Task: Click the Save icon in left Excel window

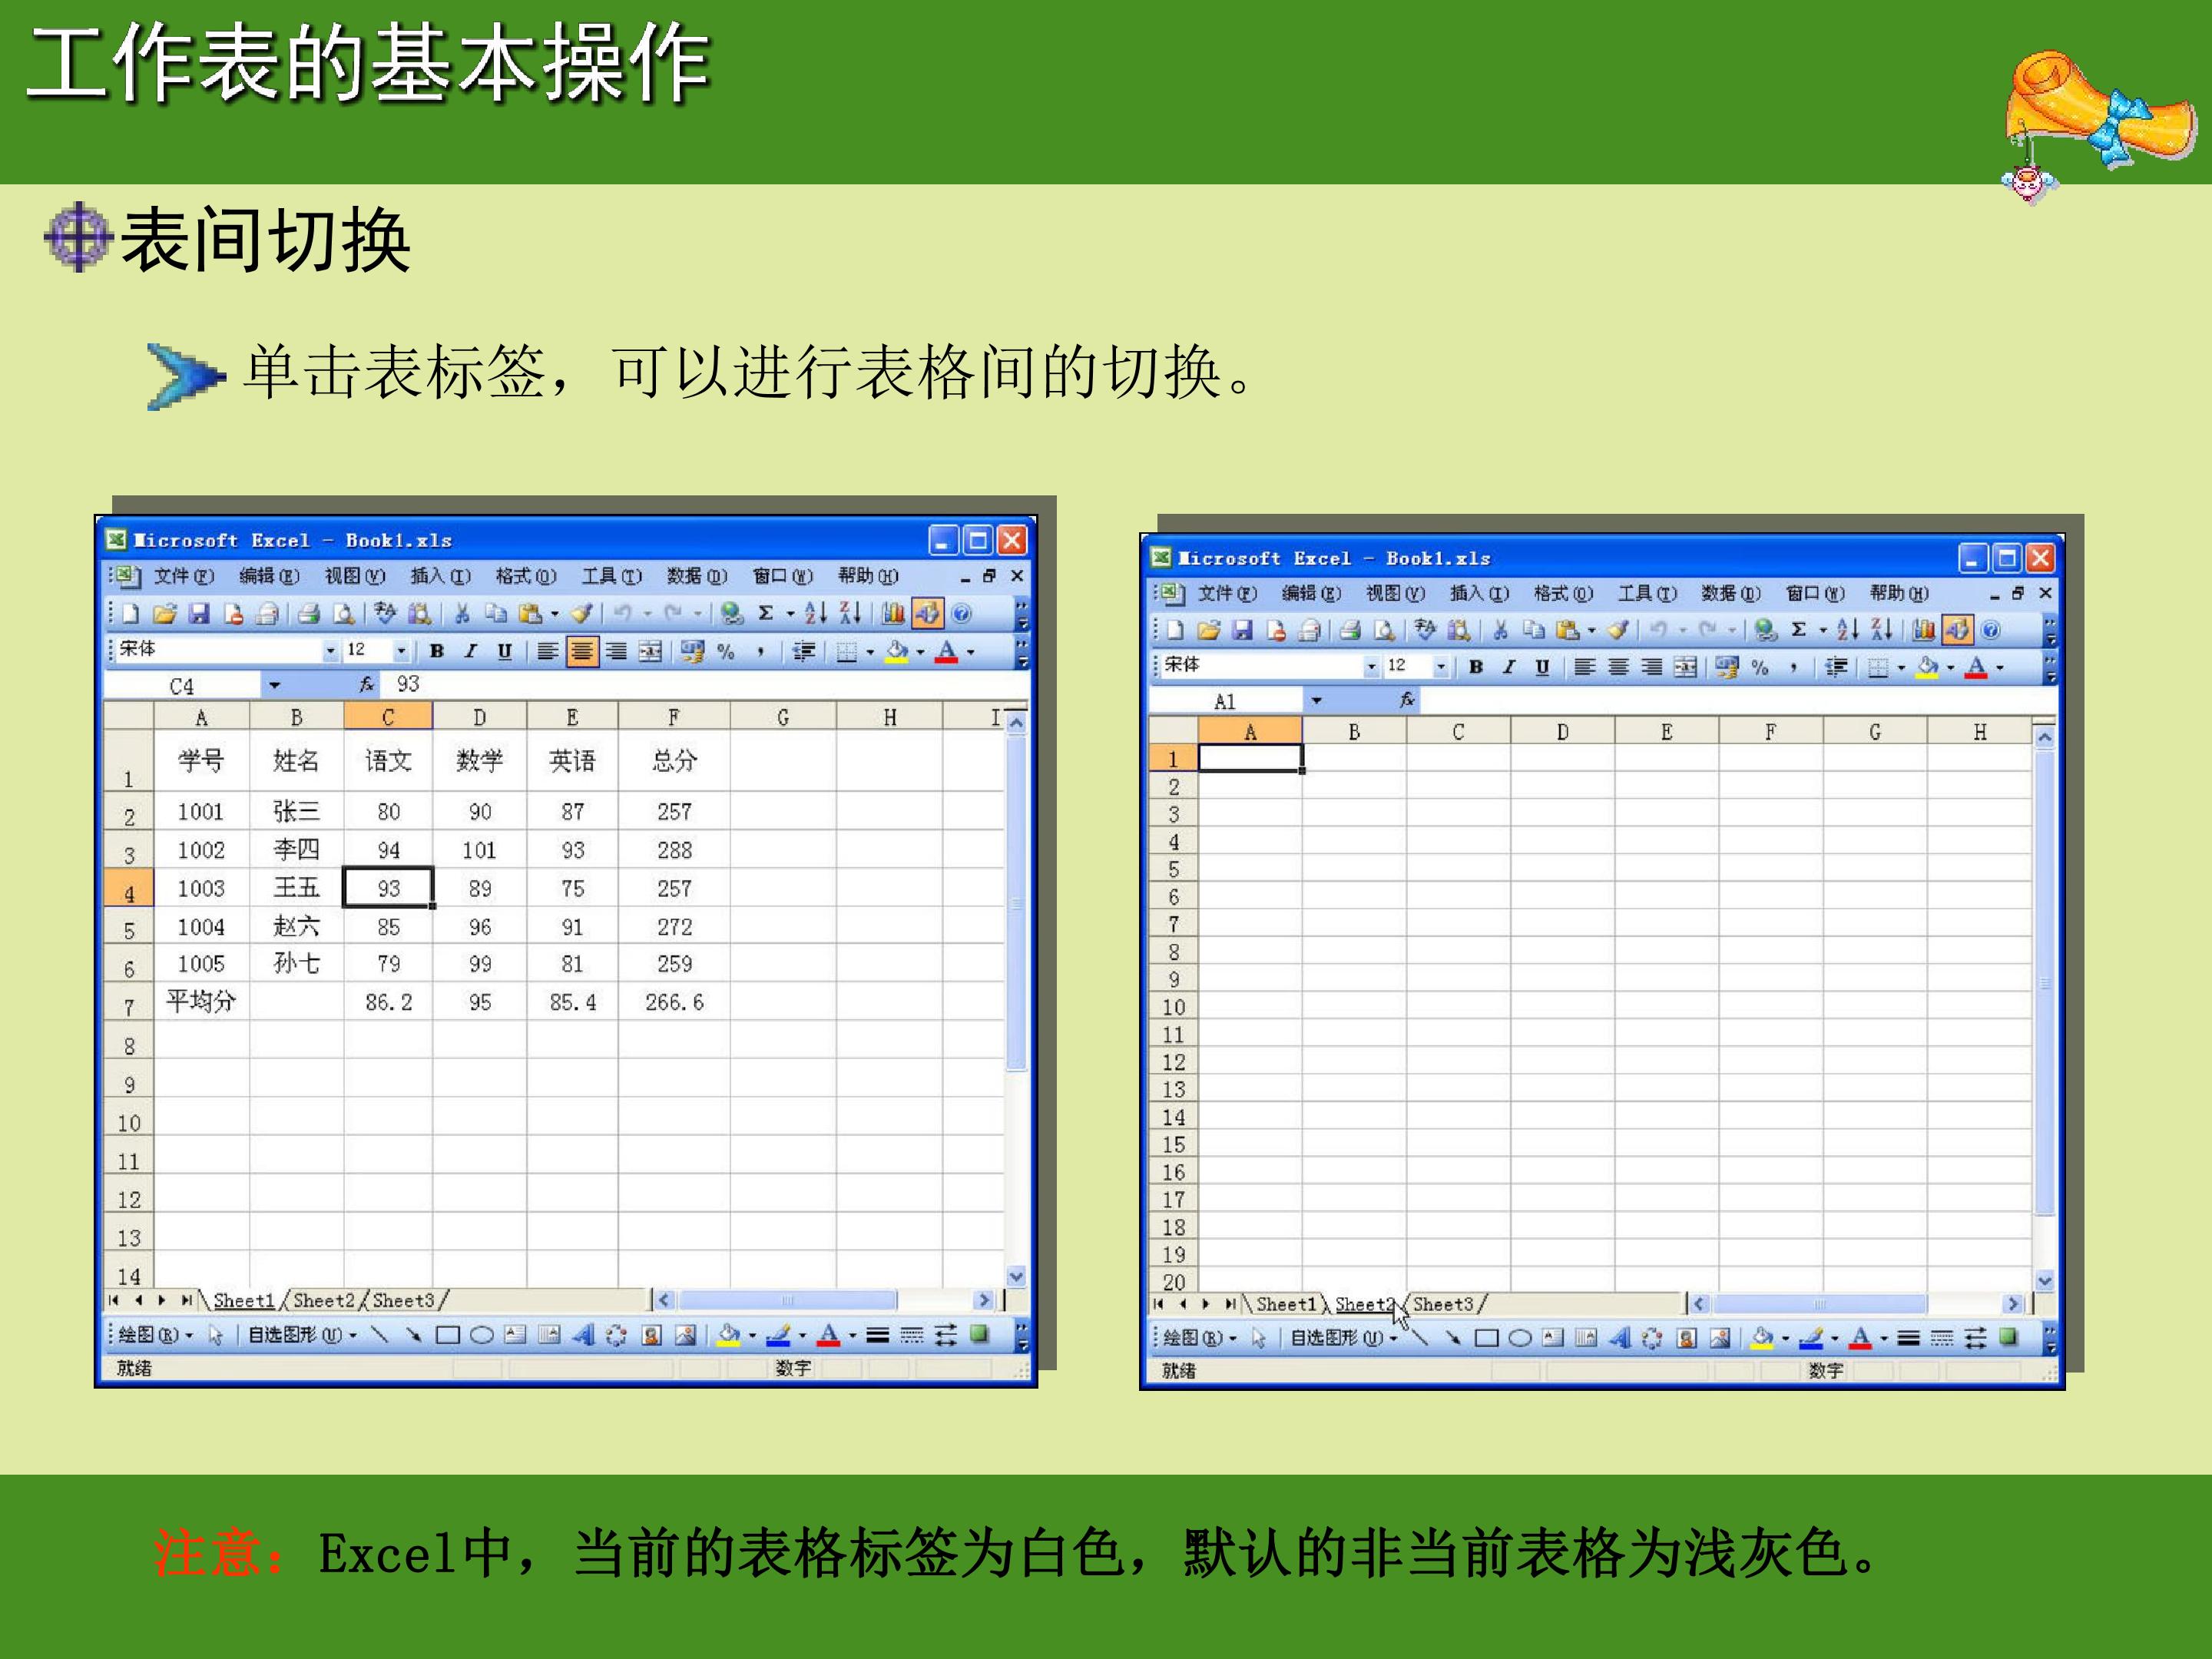Action: click(x=199, y=614)
